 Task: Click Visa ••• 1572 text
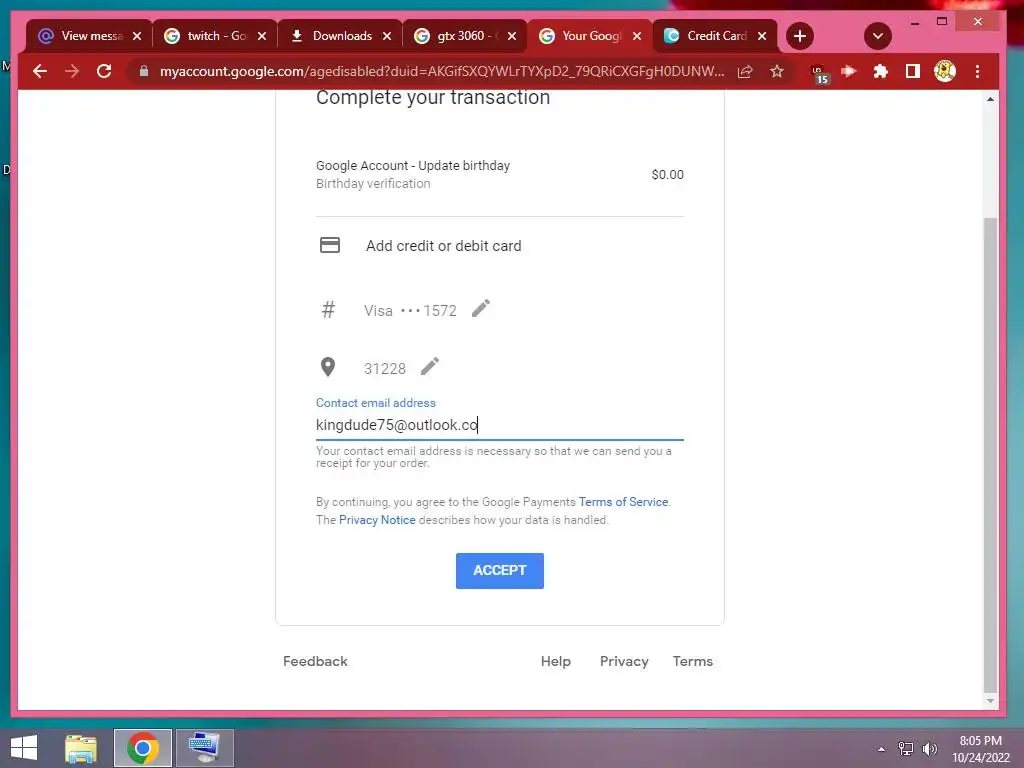point(410,311)
